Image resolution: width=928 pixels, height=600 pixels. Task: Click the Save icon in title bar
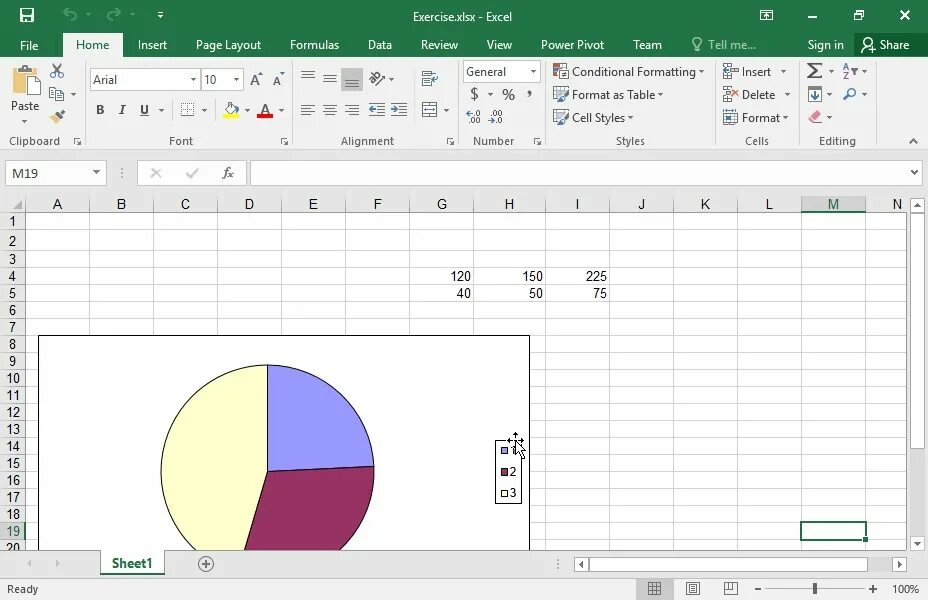tap(27, 15)
